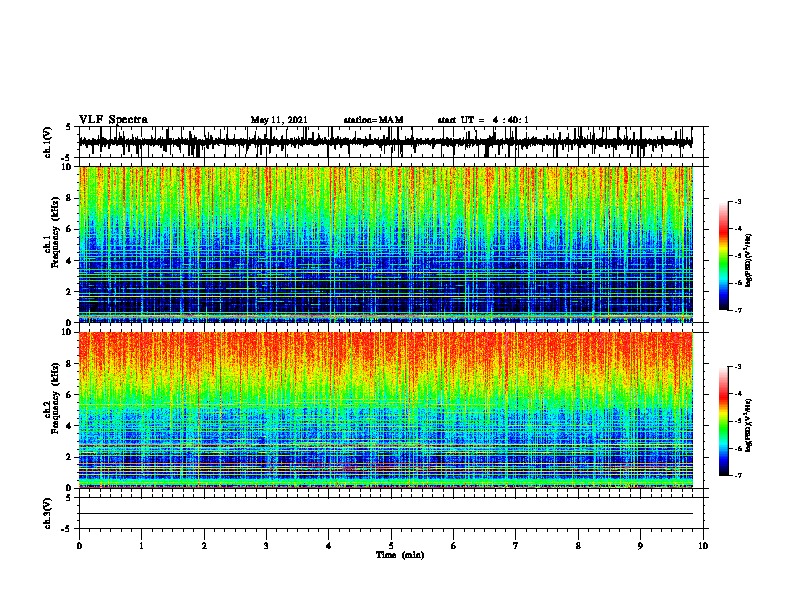This screenshot has height=612, width=792.
Task: Click the flat ch.3(V) trace panel
Action: [391, 513]
